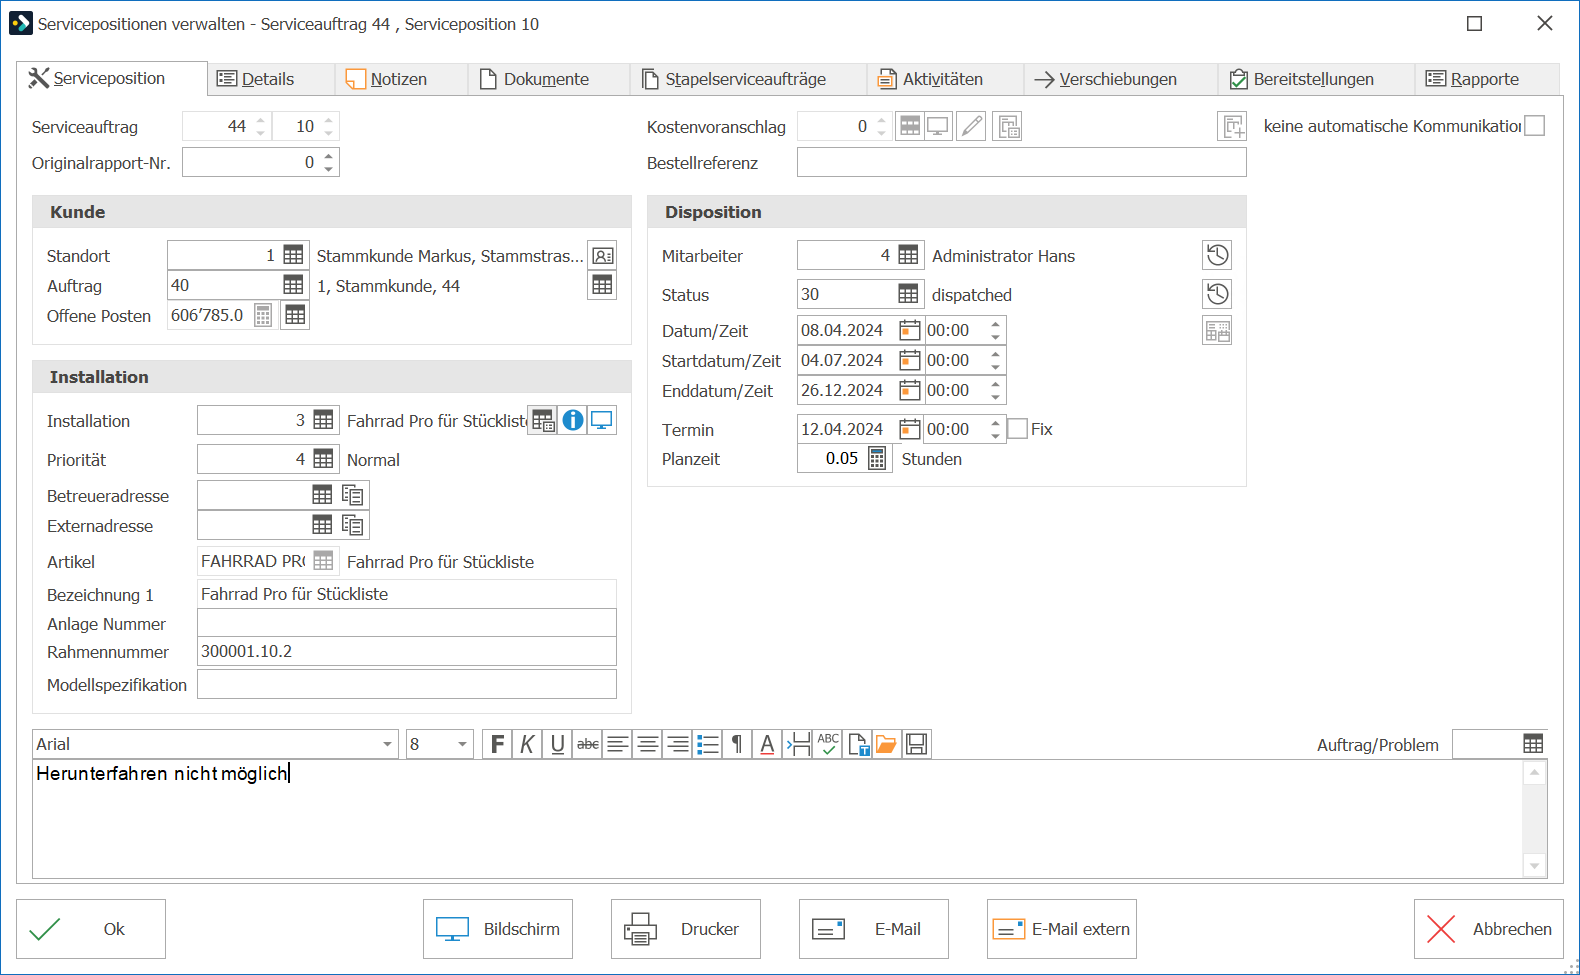The height and width of the screenshot is (975, 1580).
Task: Toggle underline U formatting button
Action: click(557, 744)
